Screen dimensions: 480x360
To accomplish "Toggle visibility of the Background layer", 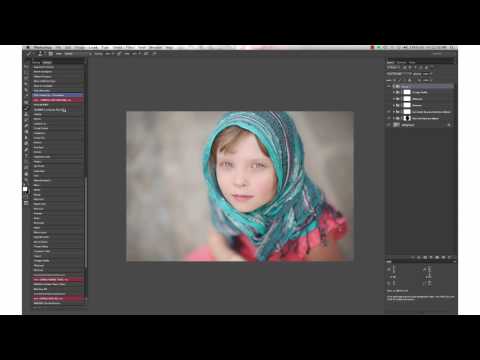I will click(x=389, y=125).
